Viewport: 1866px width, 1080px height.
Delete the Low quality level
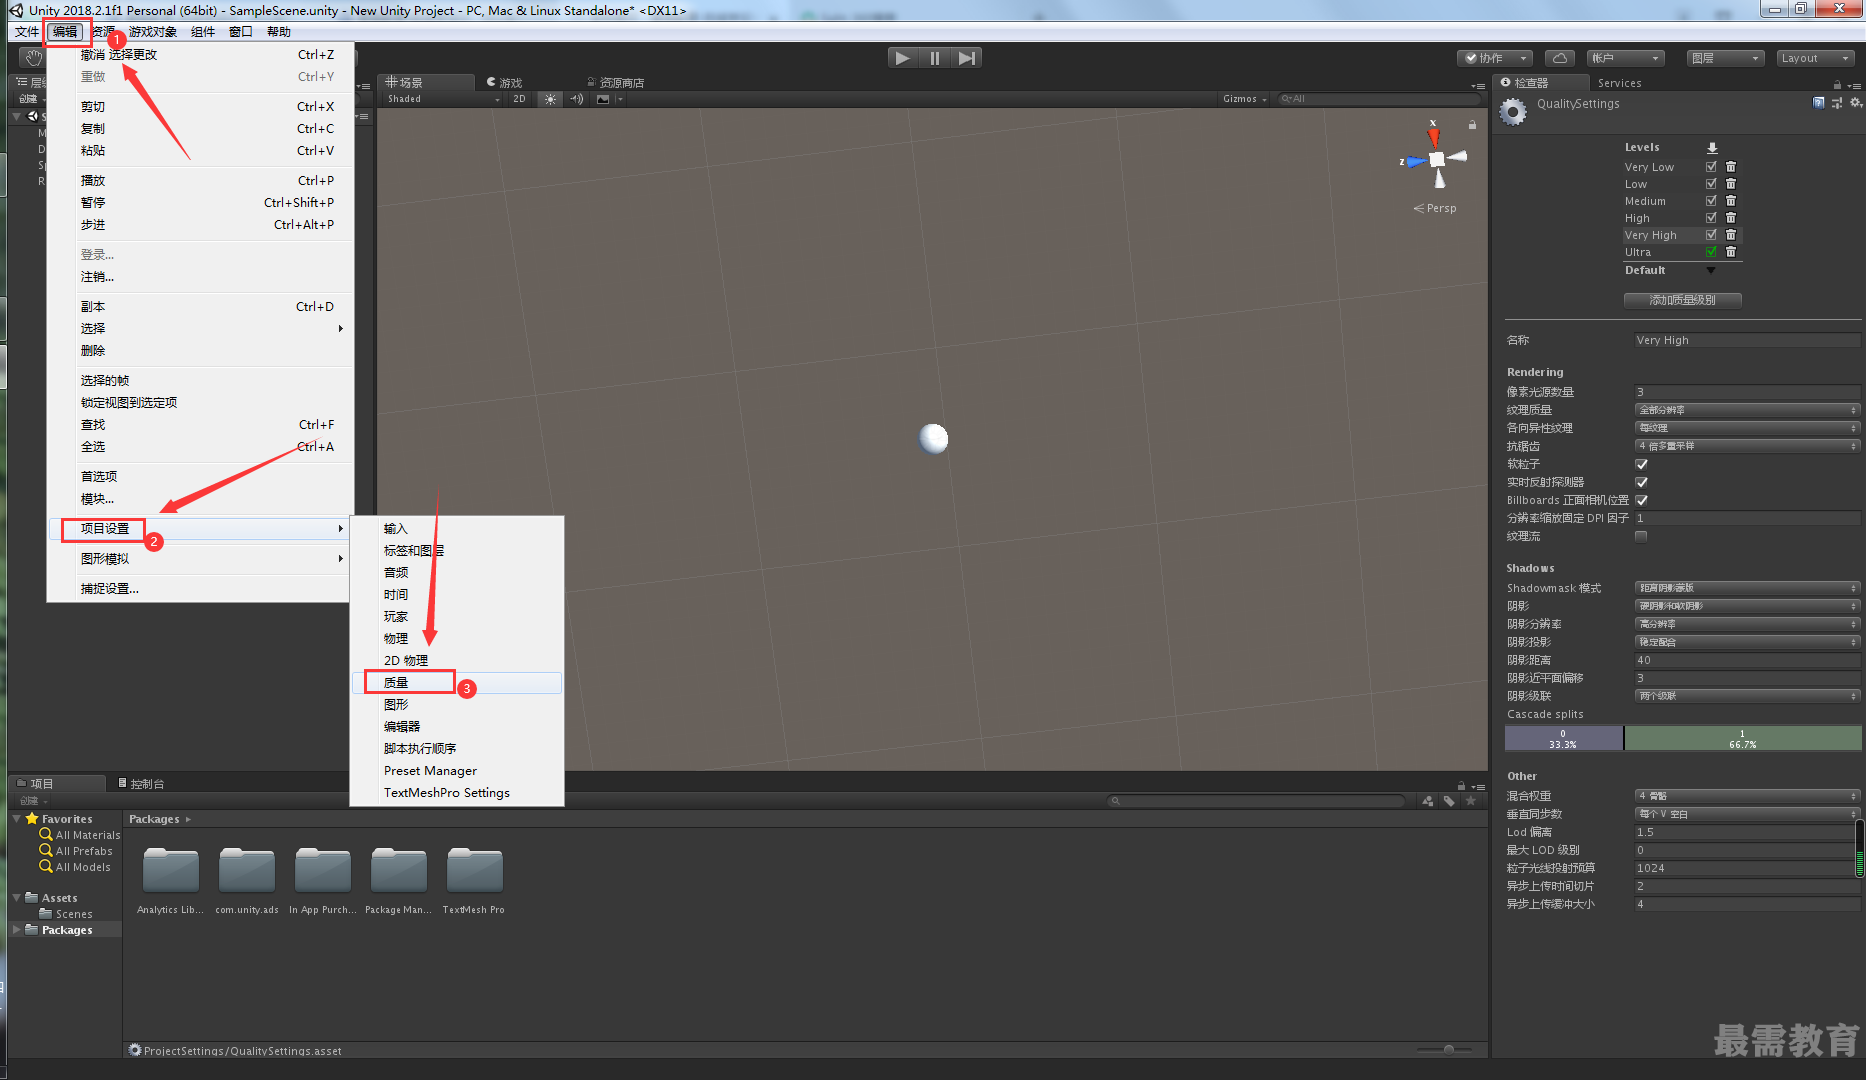click(x=1731, y=184)
